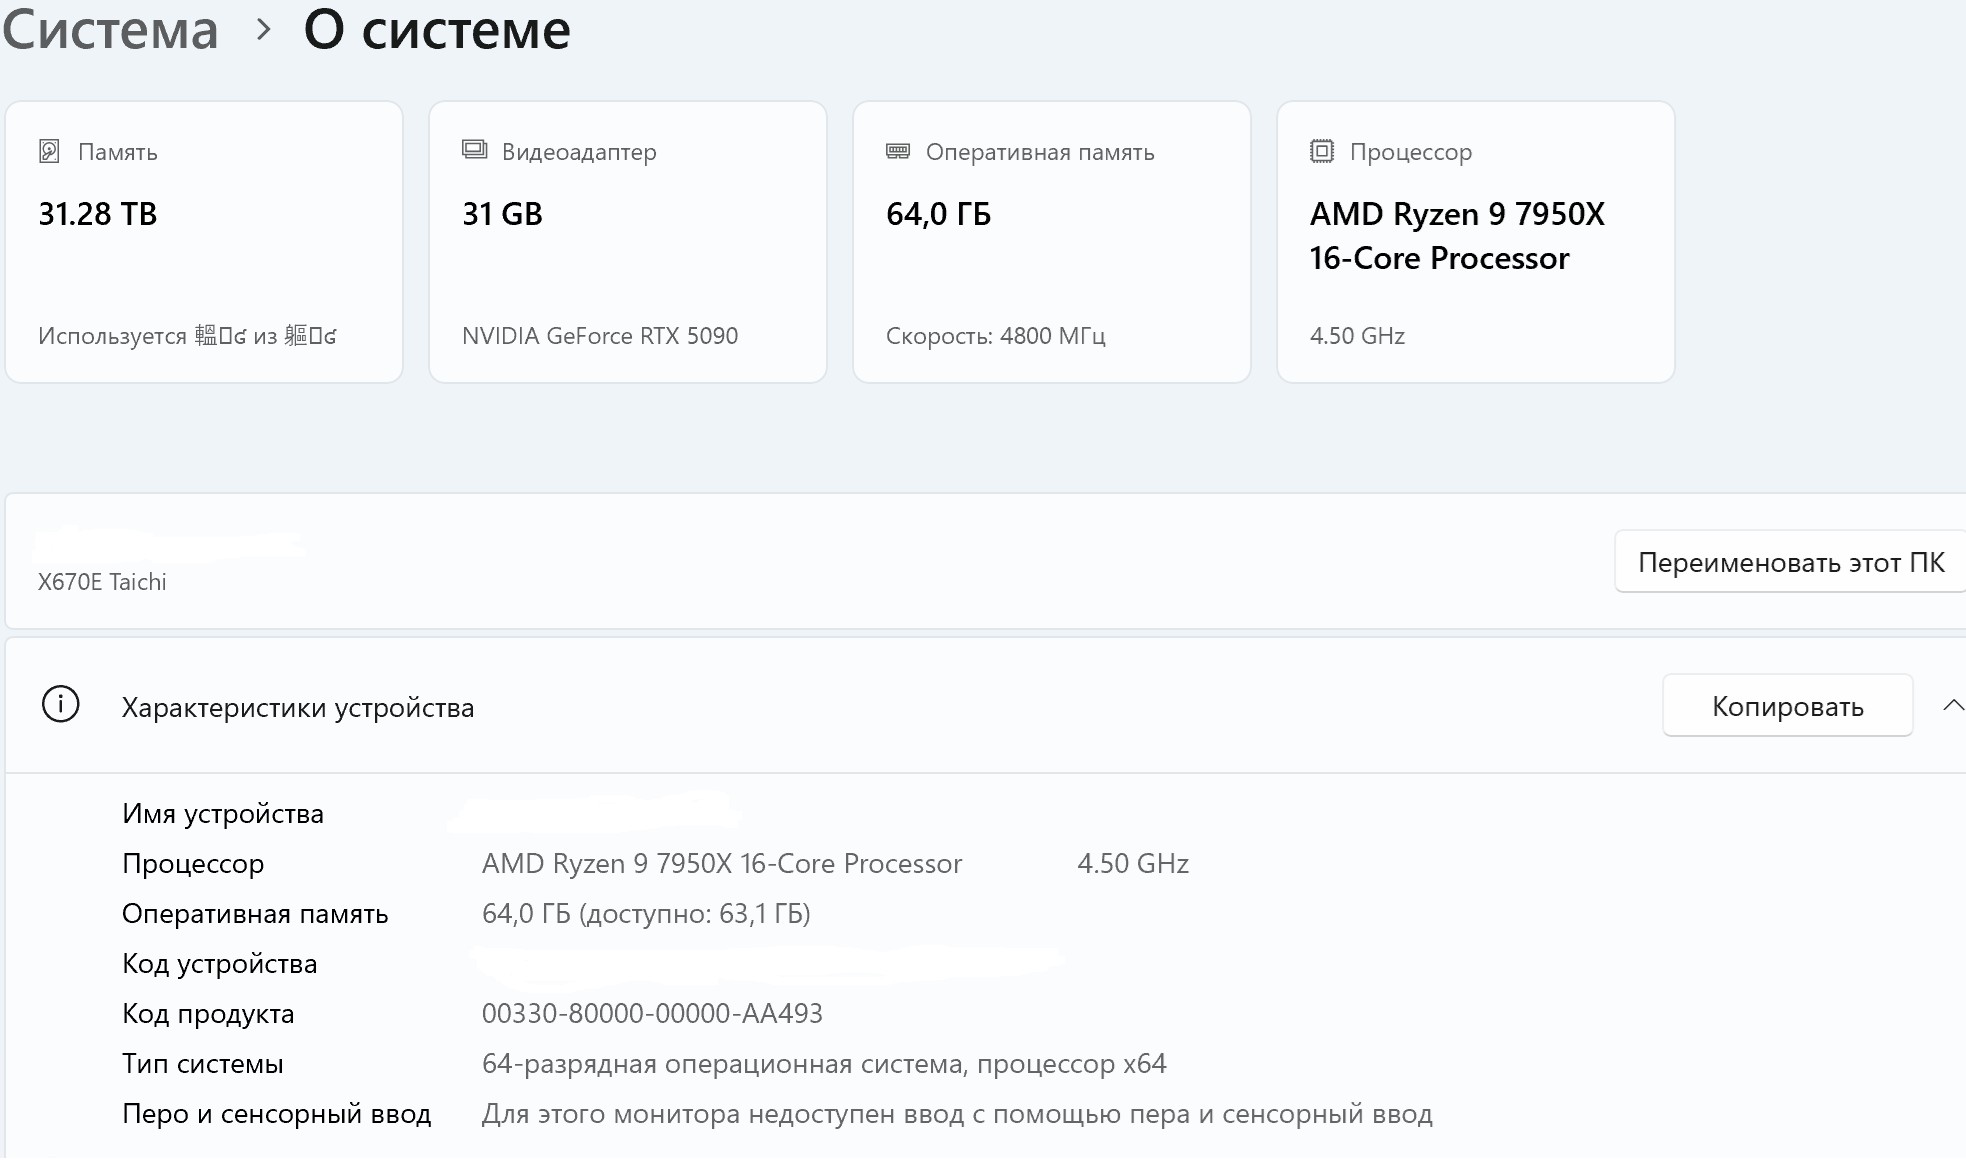Select the 31.28 TB storage value
Screen dimensions: 1966x1164
pos(98,214)
